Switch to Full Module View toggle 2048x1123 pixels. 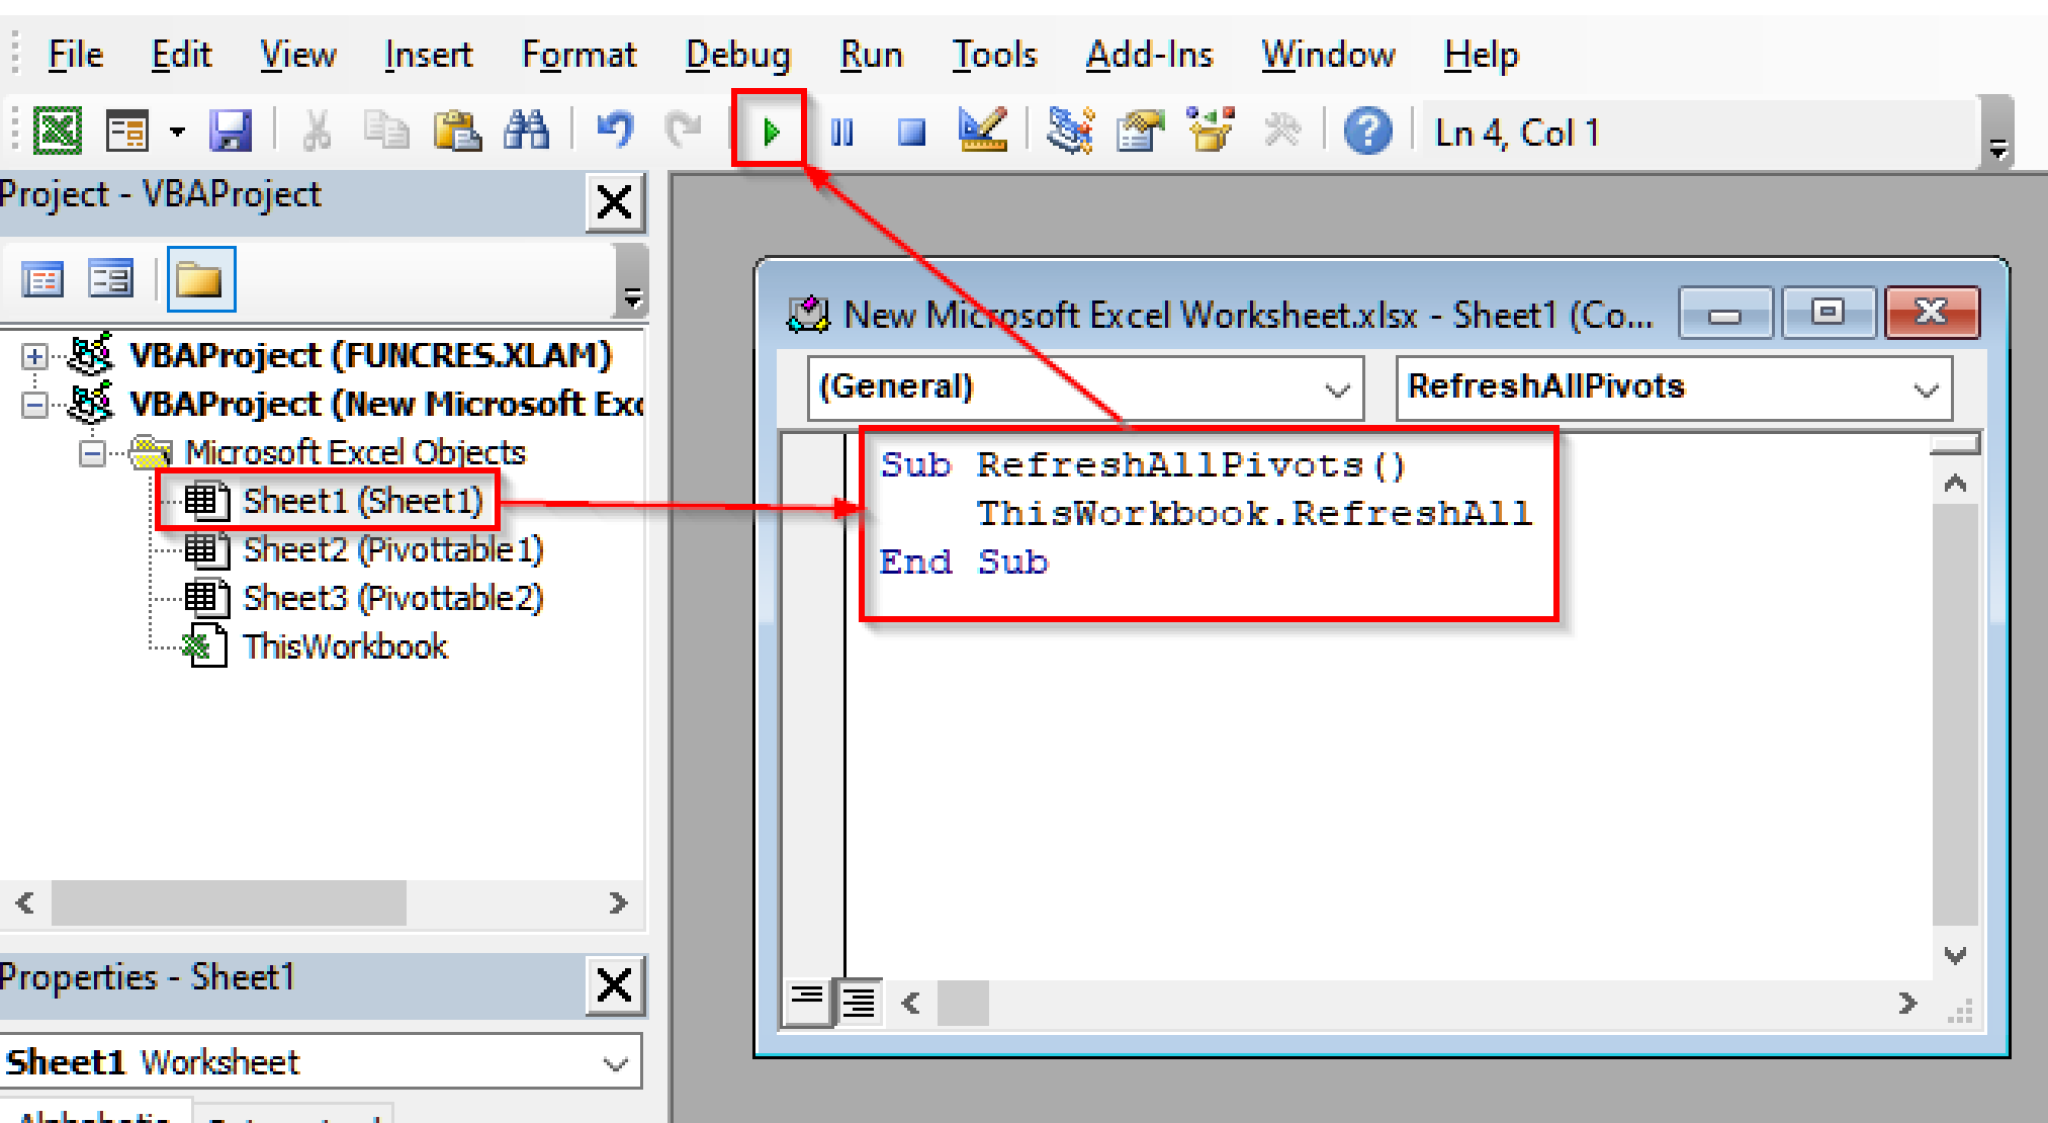tap(858, 1002)
